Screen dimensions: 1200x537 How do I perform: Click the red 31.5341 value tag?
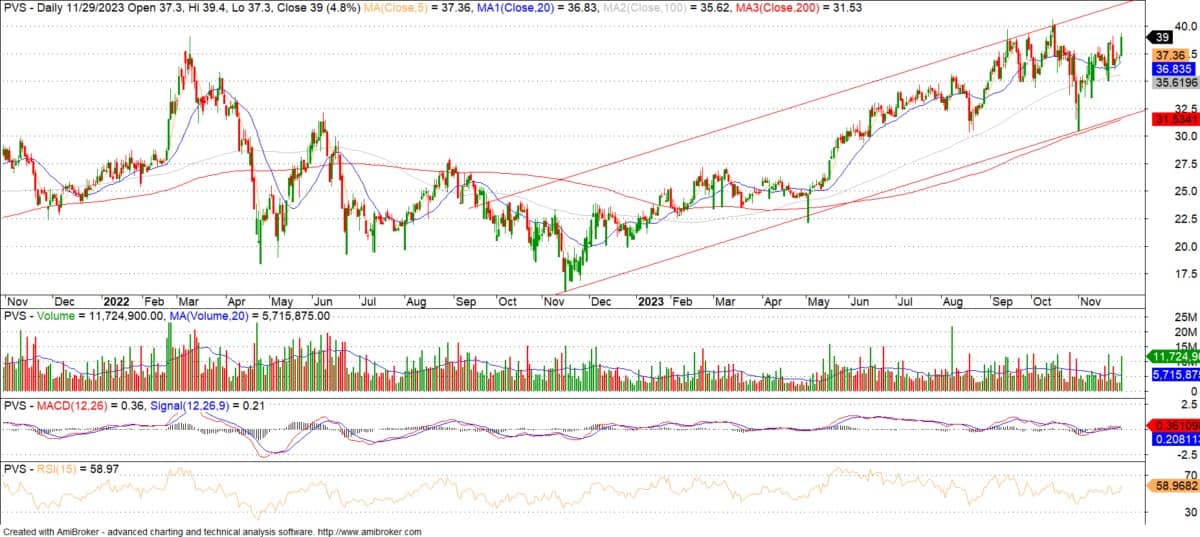(x=1174, y=119)
